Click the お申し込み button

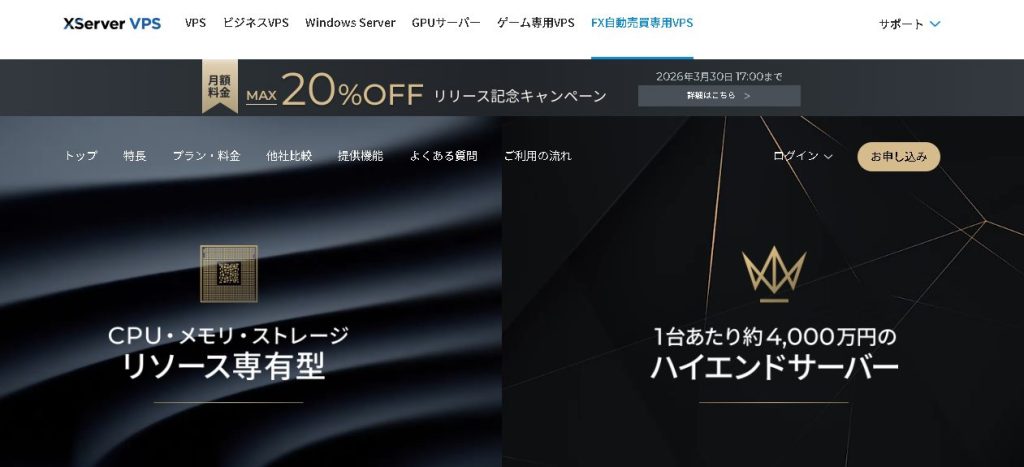click(x=899, y=157)
